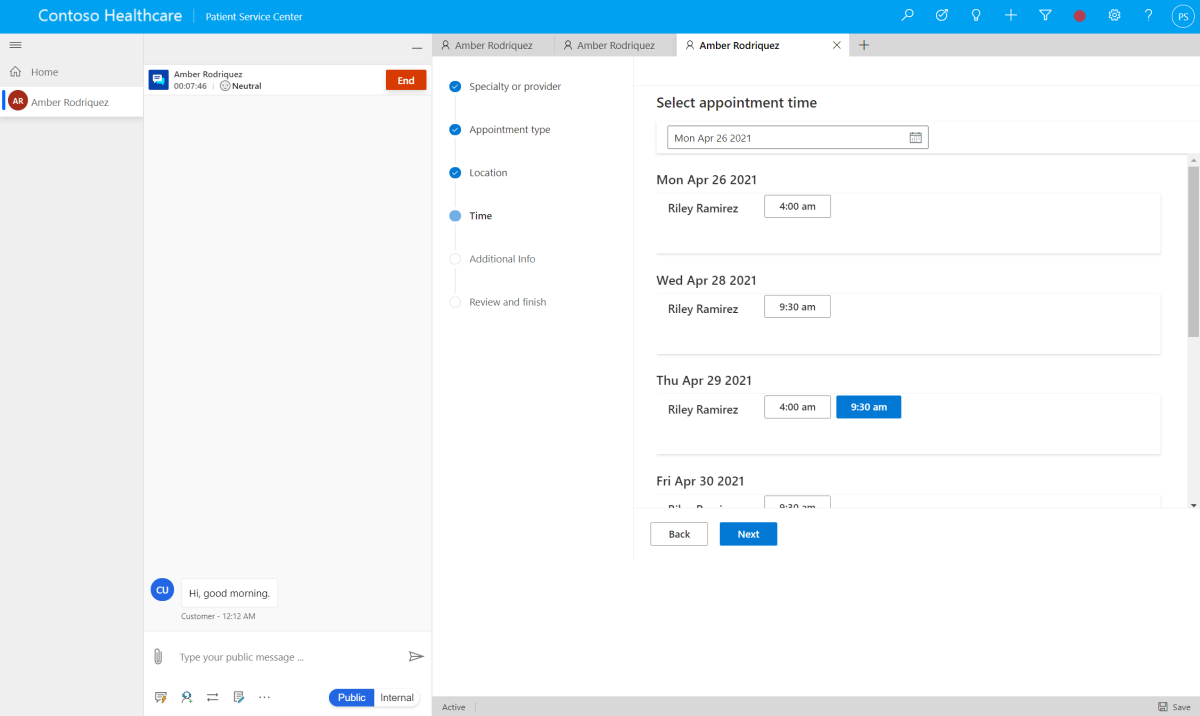Minimize the conversation panel
The image size is (1200, 716).
[x=417, y=47]
